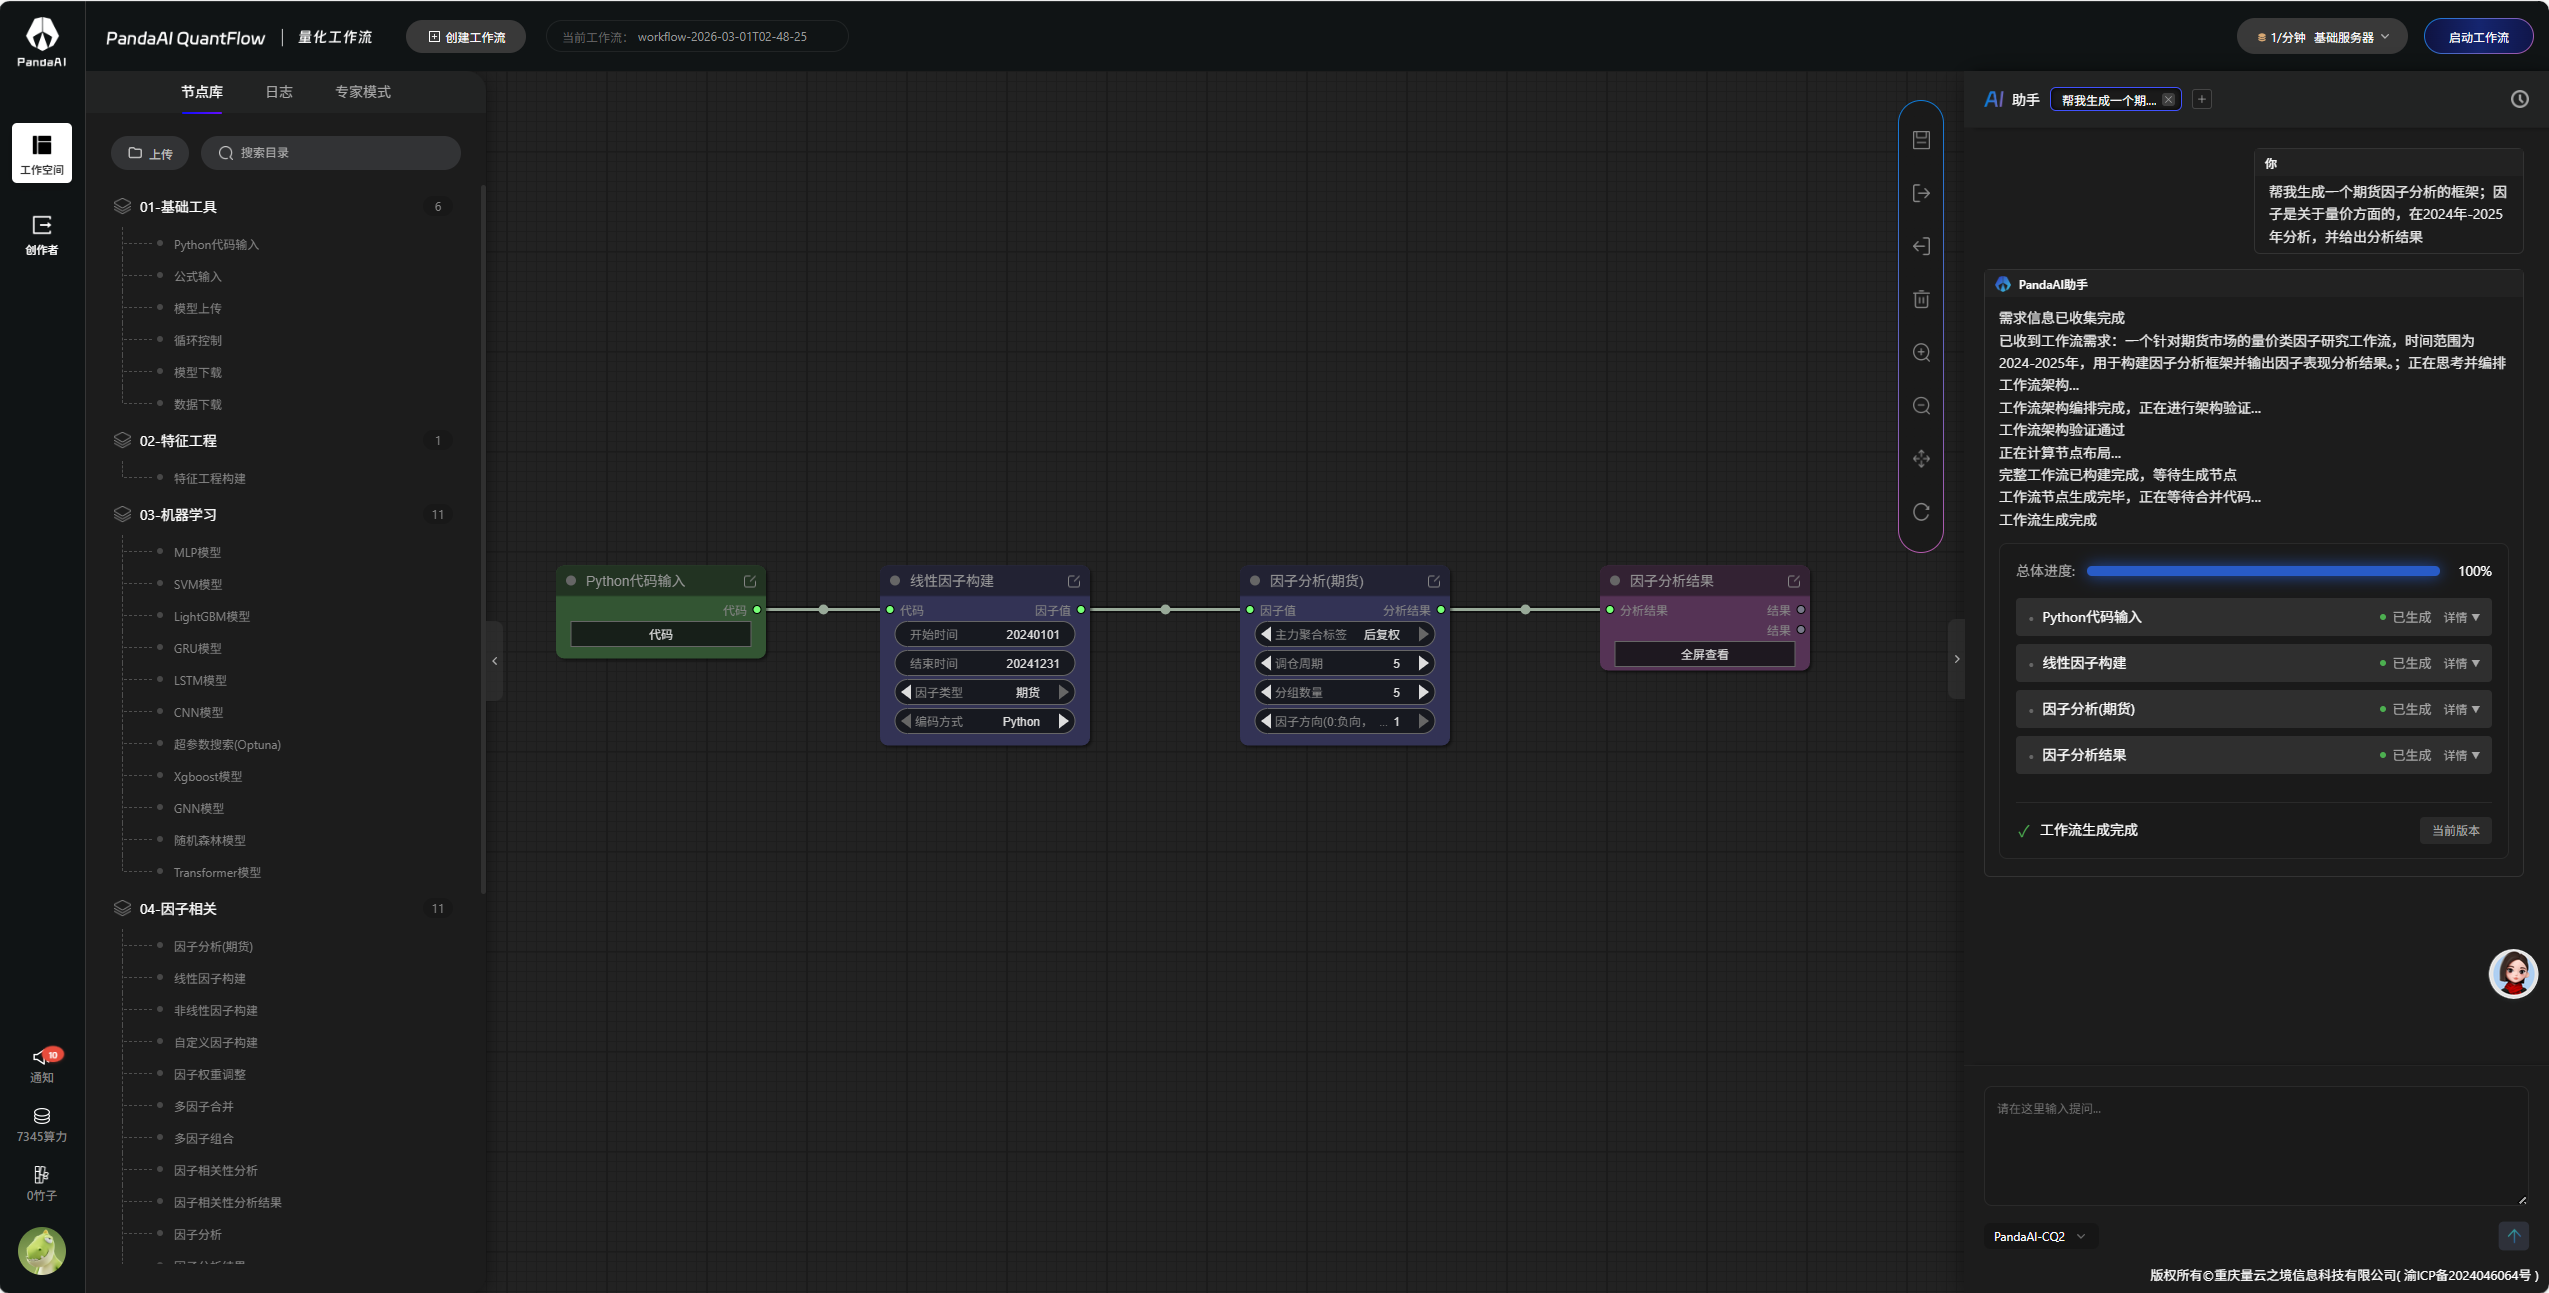Screen dimensions: 2549x1293
Task: Collapse the AI assistant panel with the arrow
Action: [1957, 659]
